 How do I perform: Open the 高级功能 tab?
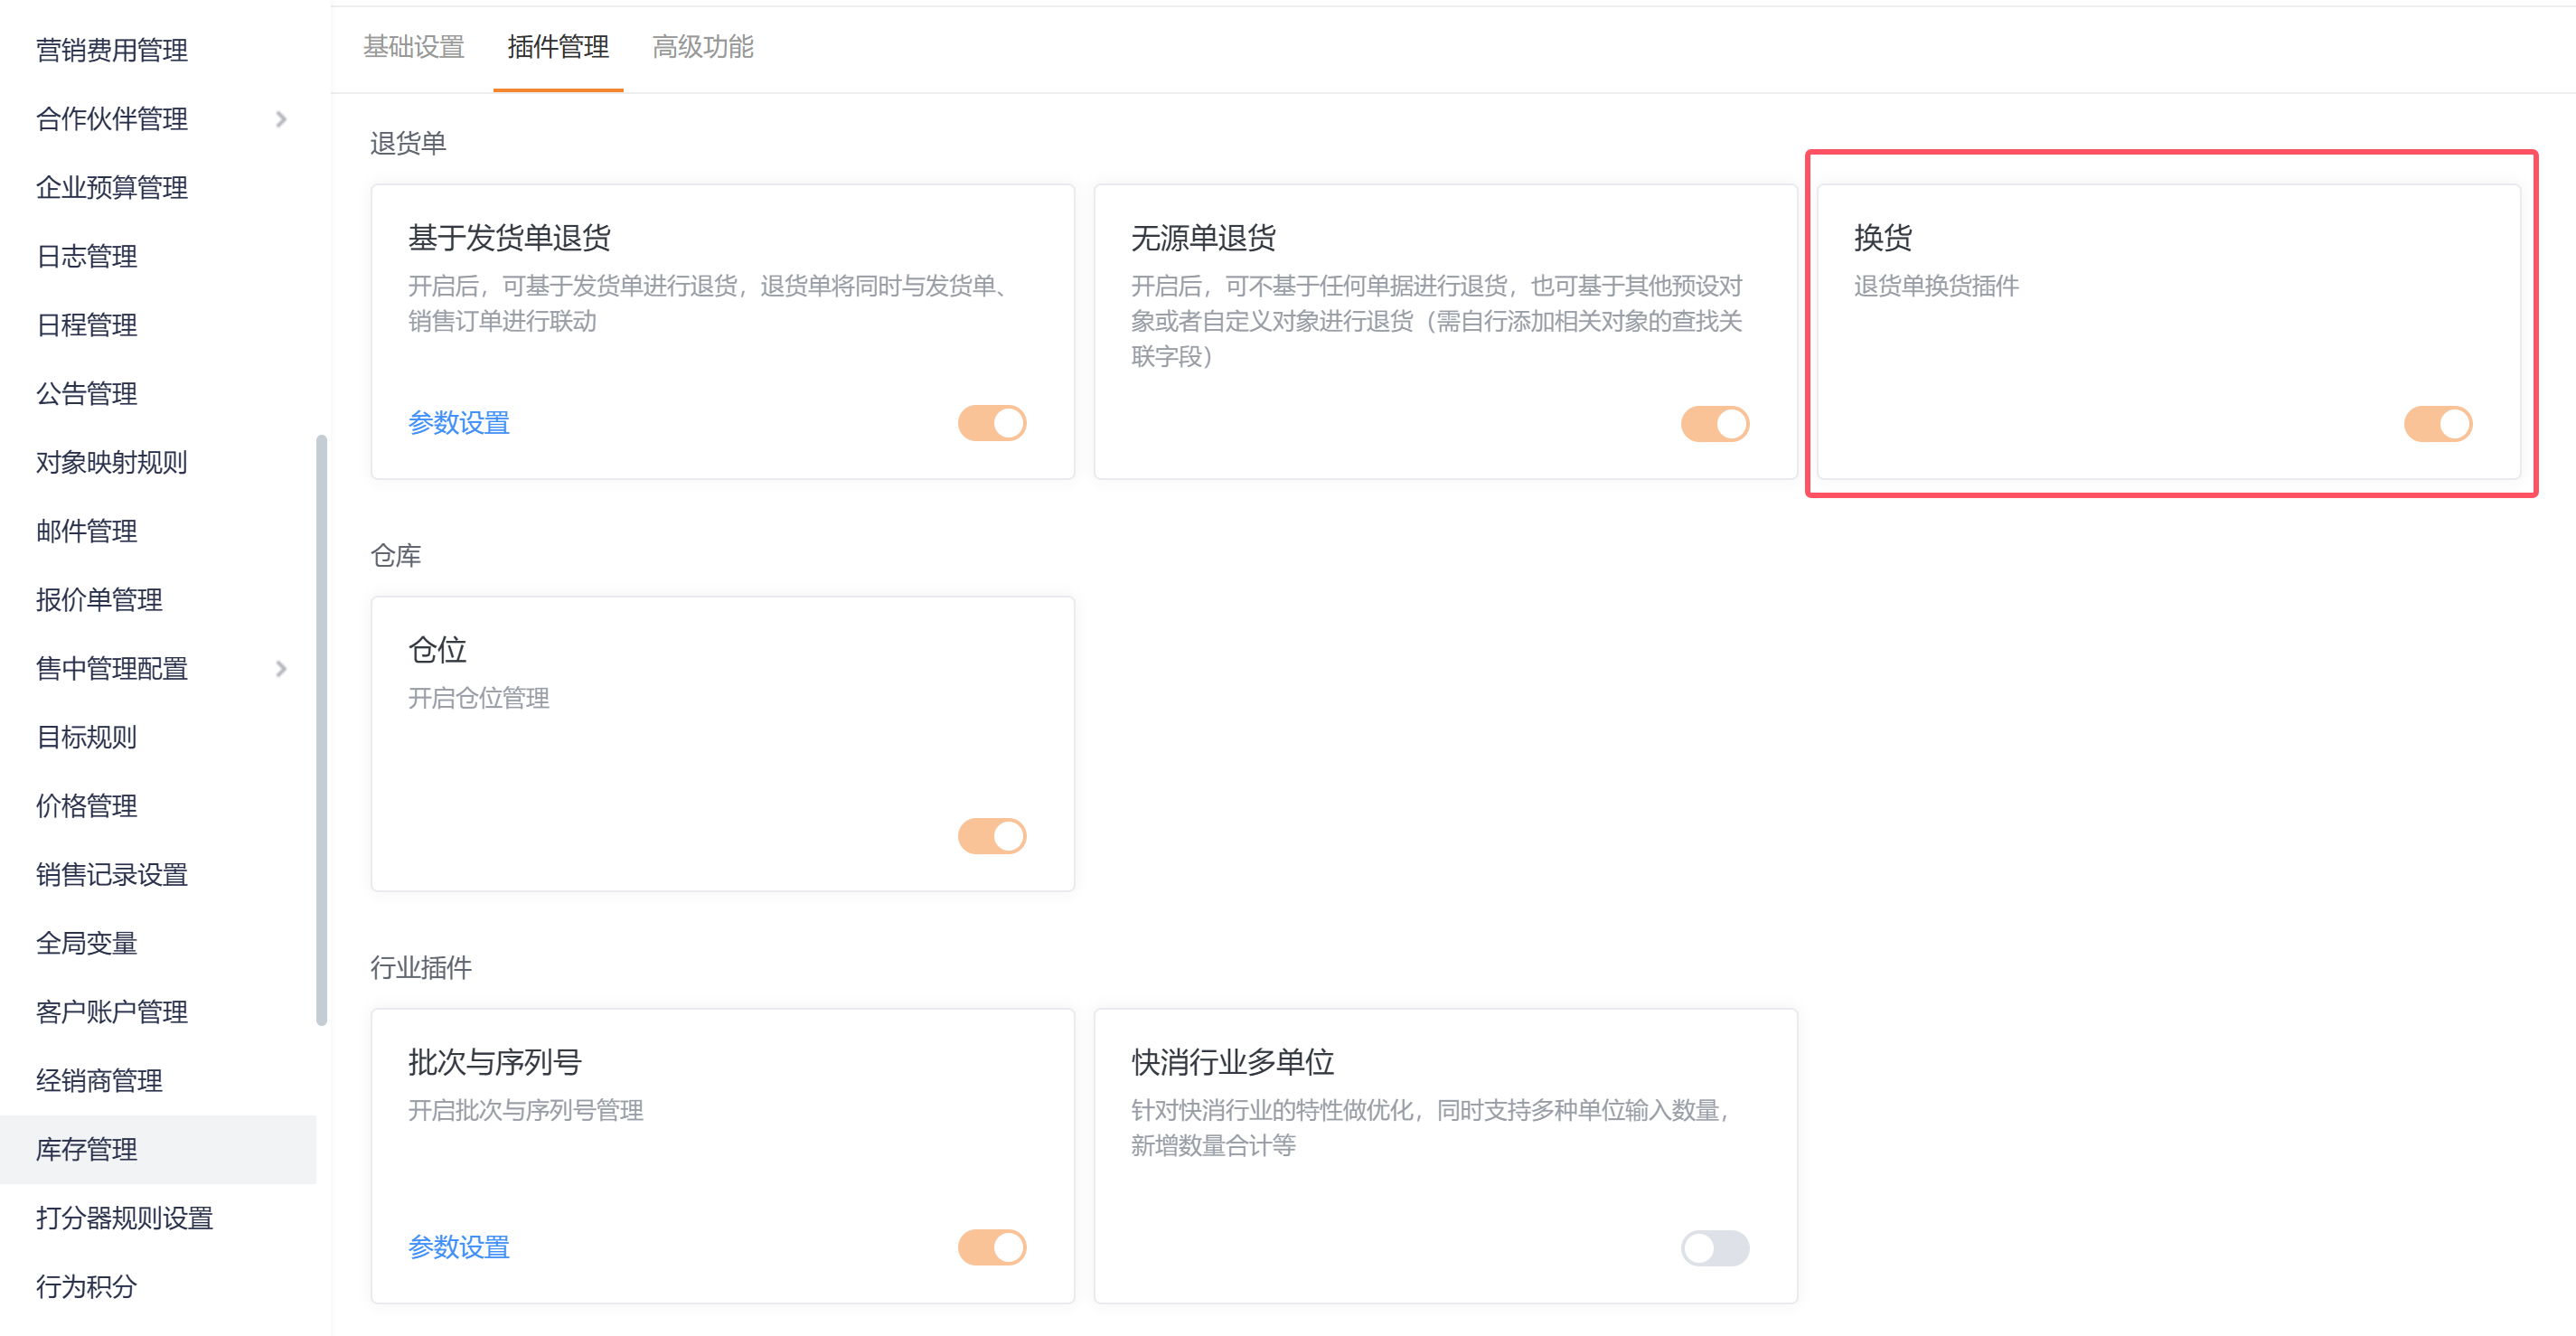(702, 47)
